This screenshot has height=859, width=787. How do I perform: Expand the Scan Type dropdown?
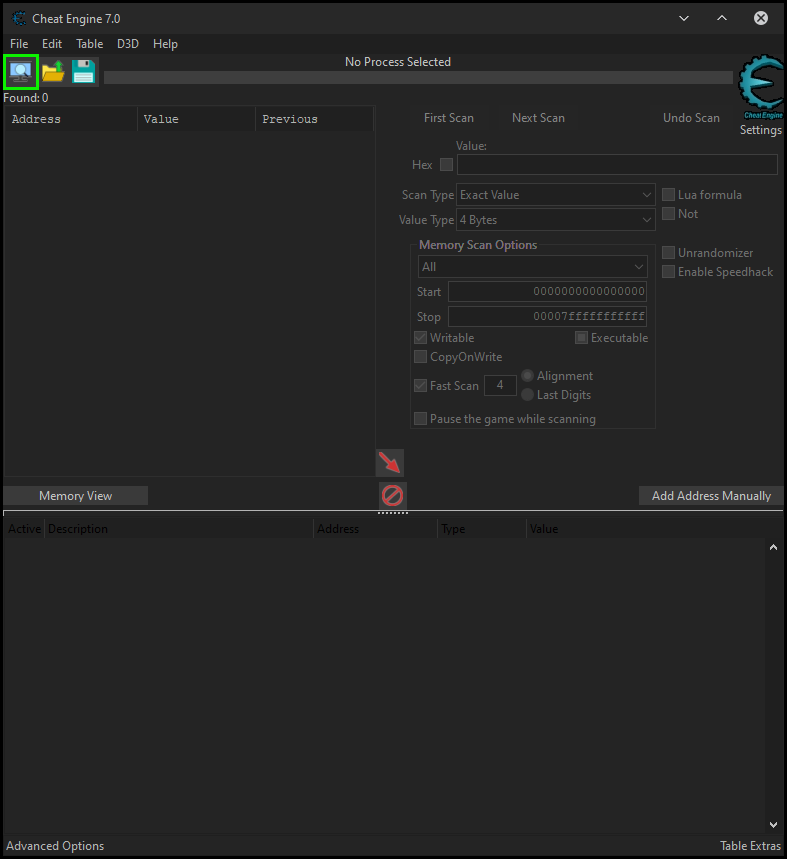[556, 195]
